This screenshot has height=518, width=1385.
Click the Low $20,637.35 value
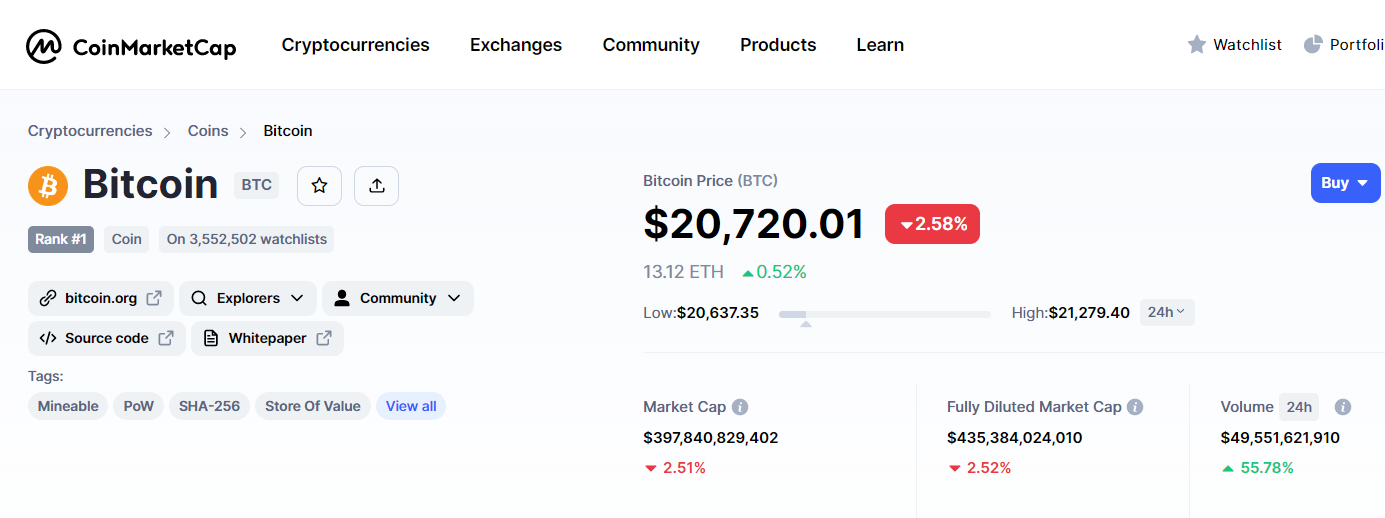(x=718, y=313)
